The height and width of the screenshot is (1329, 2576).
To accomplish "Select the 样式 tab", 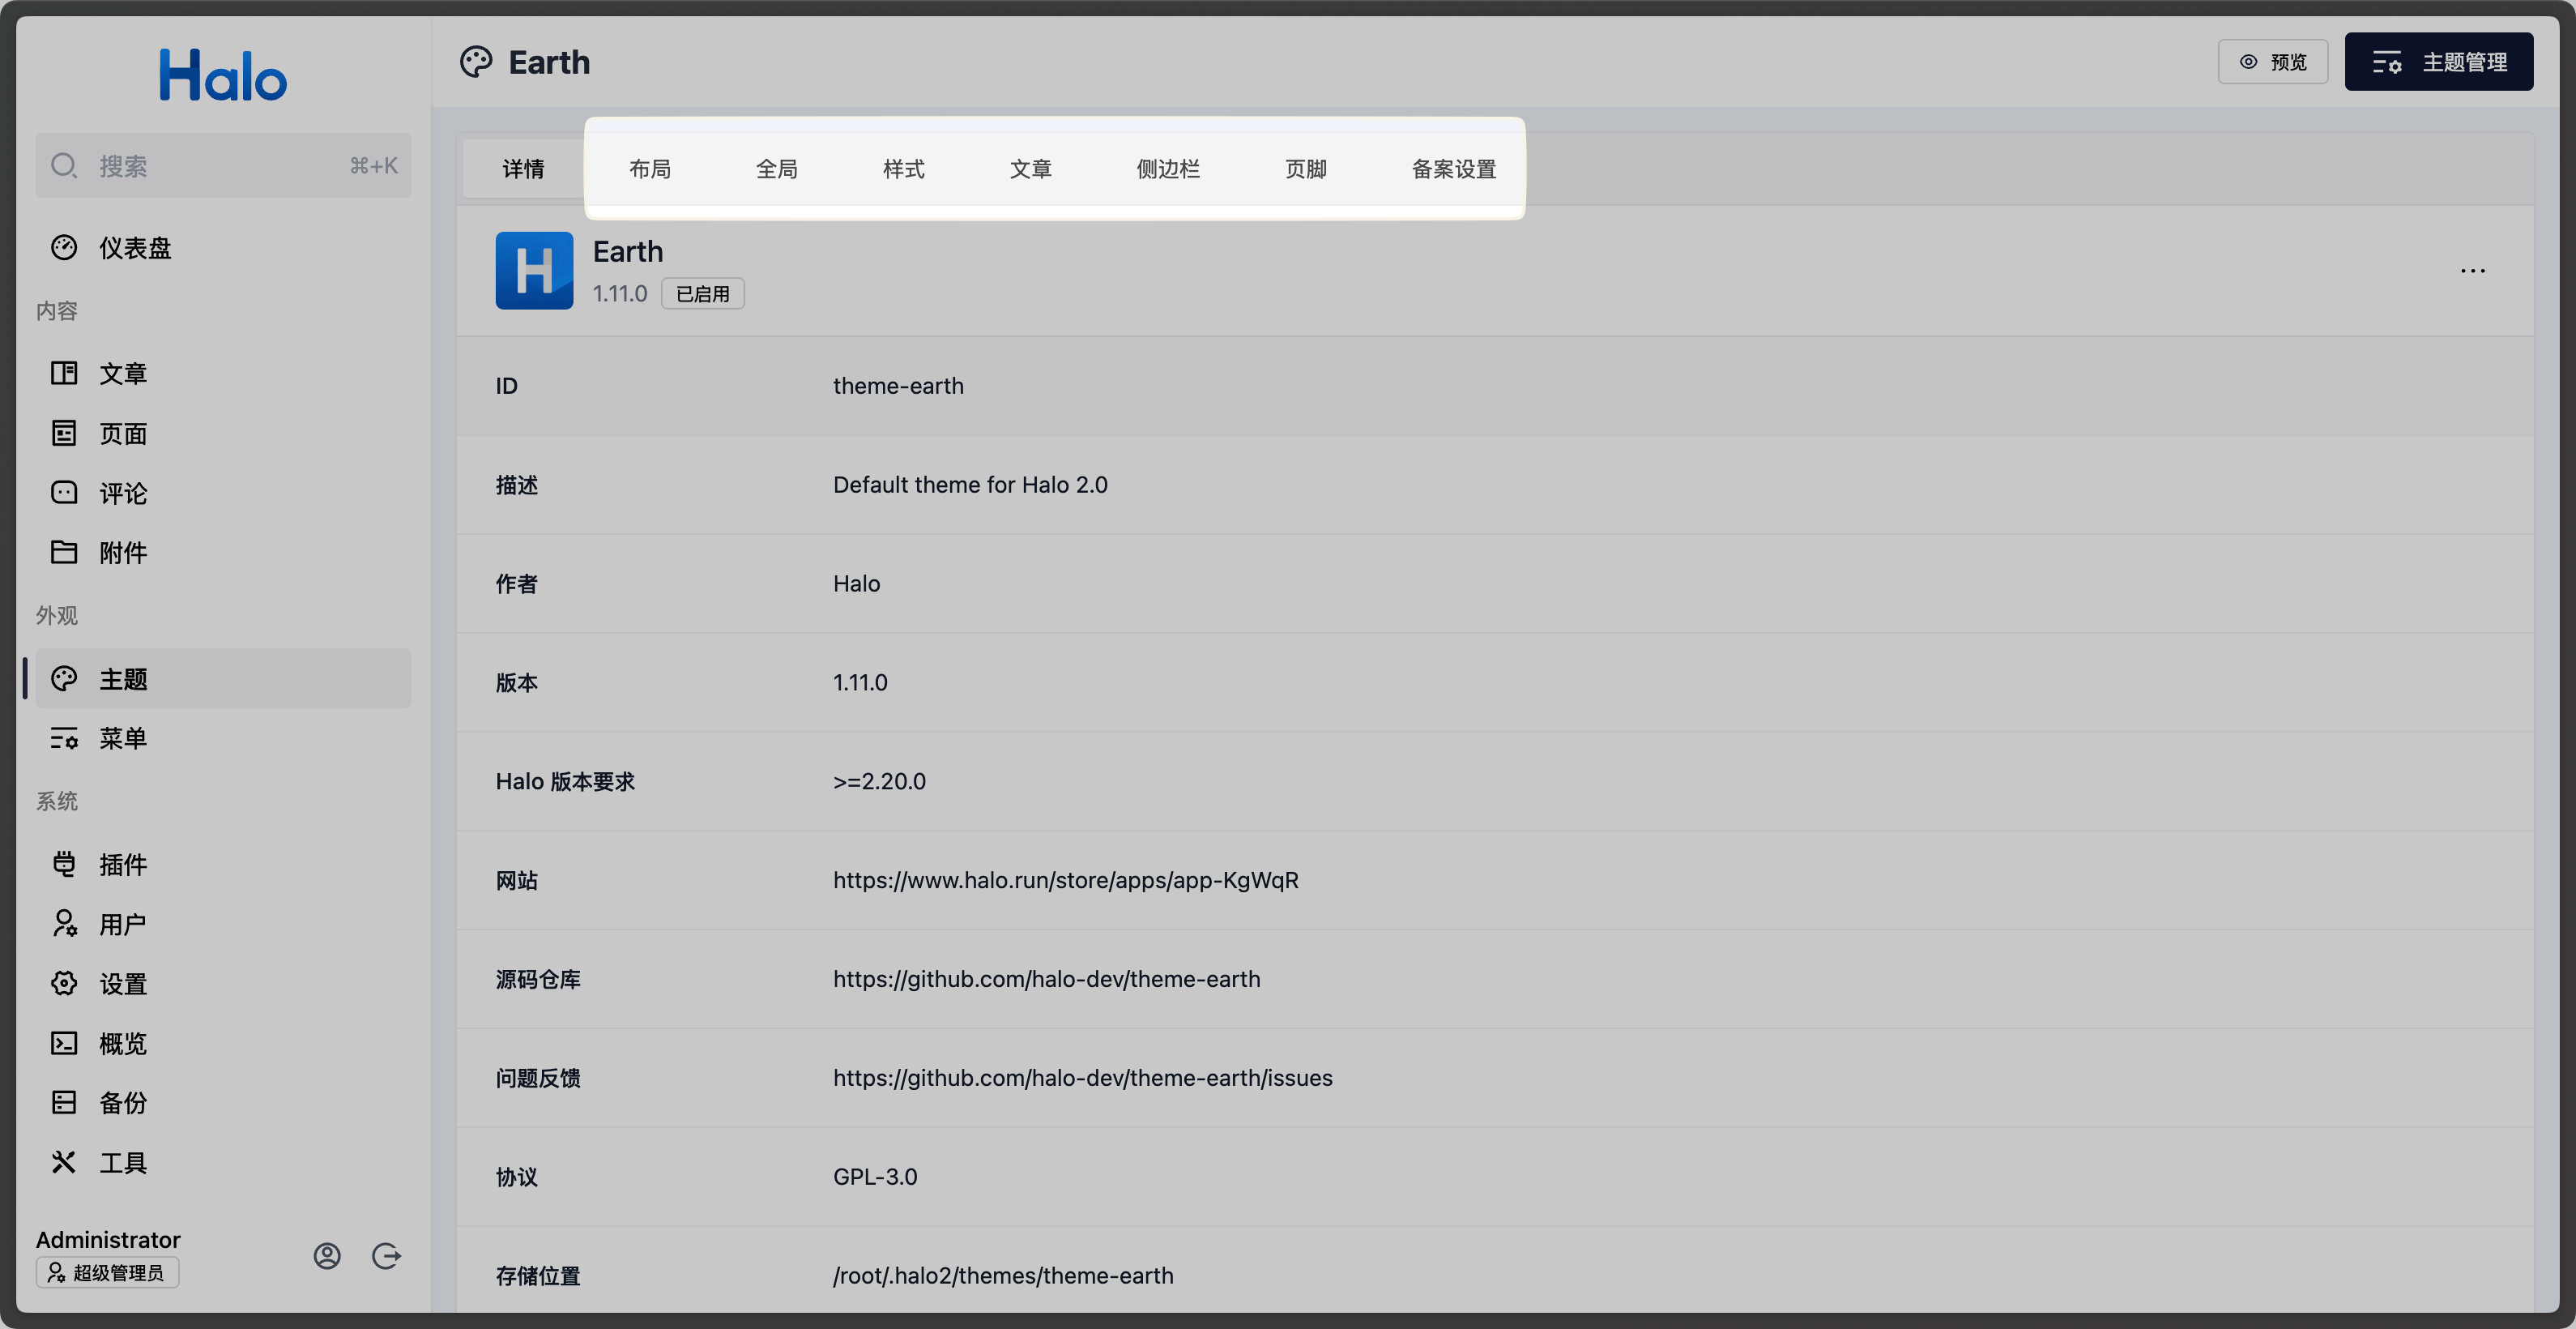I will [x=904, y=169].
